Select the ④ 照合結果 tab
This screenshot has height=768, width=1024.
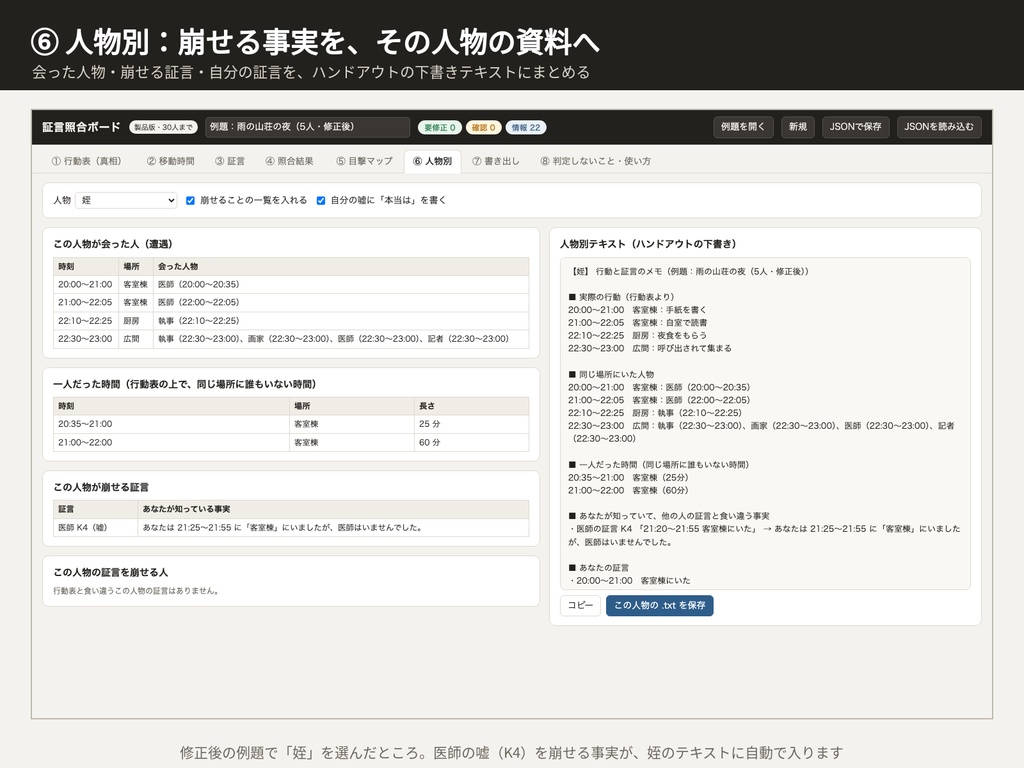pyautogui.click(x=289, y=161)
